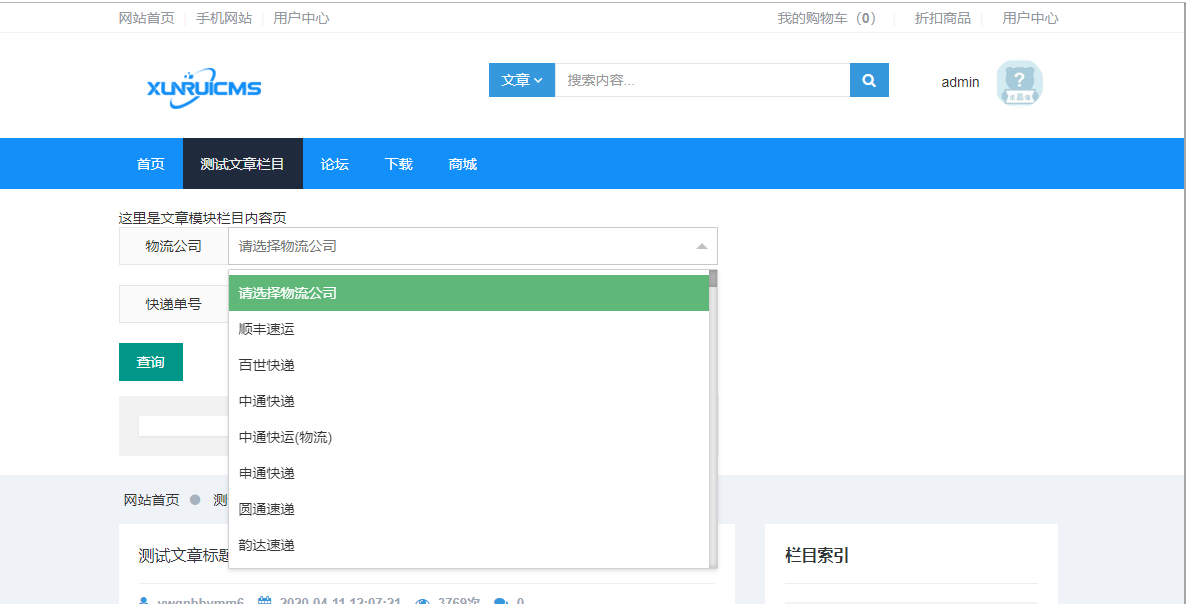Open the 手机网站 link
This screenshot has height=604, width=1186.
tap(224, 18)
